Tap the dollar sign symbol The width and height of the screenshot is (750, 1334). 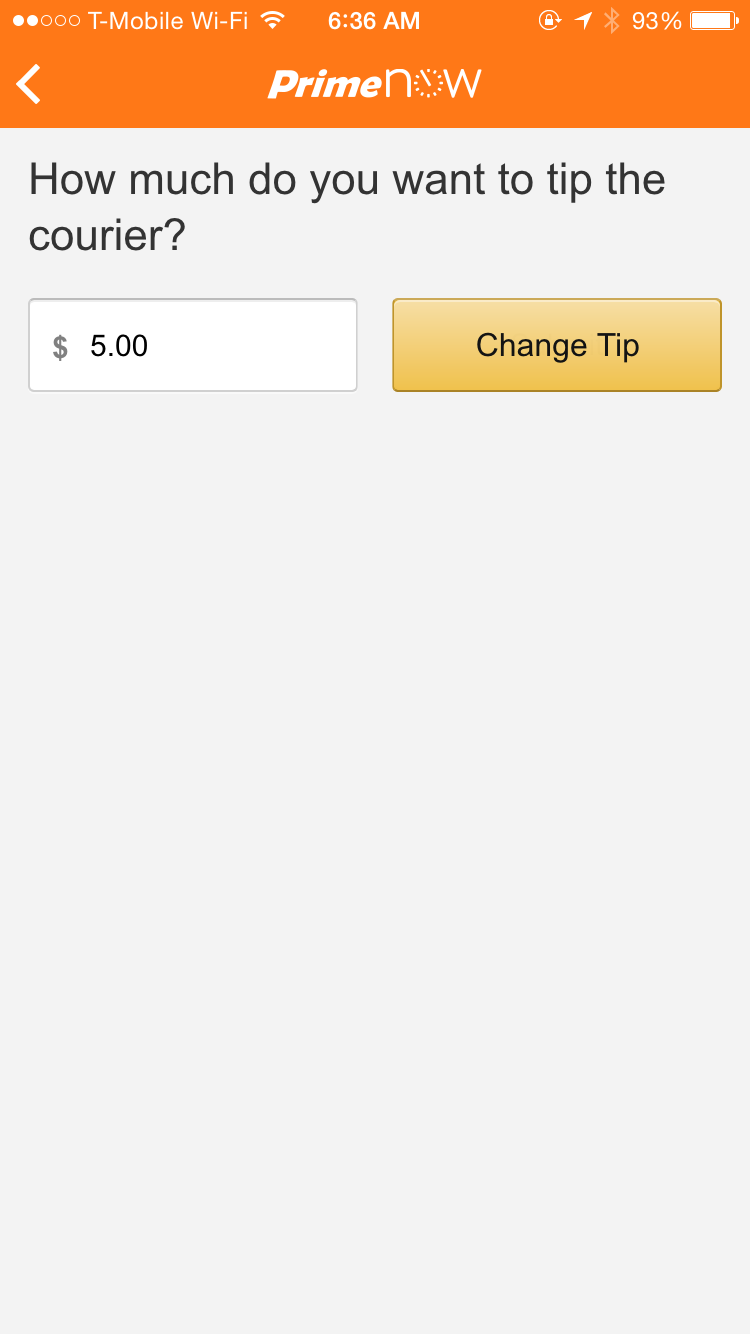click(60, 347)
